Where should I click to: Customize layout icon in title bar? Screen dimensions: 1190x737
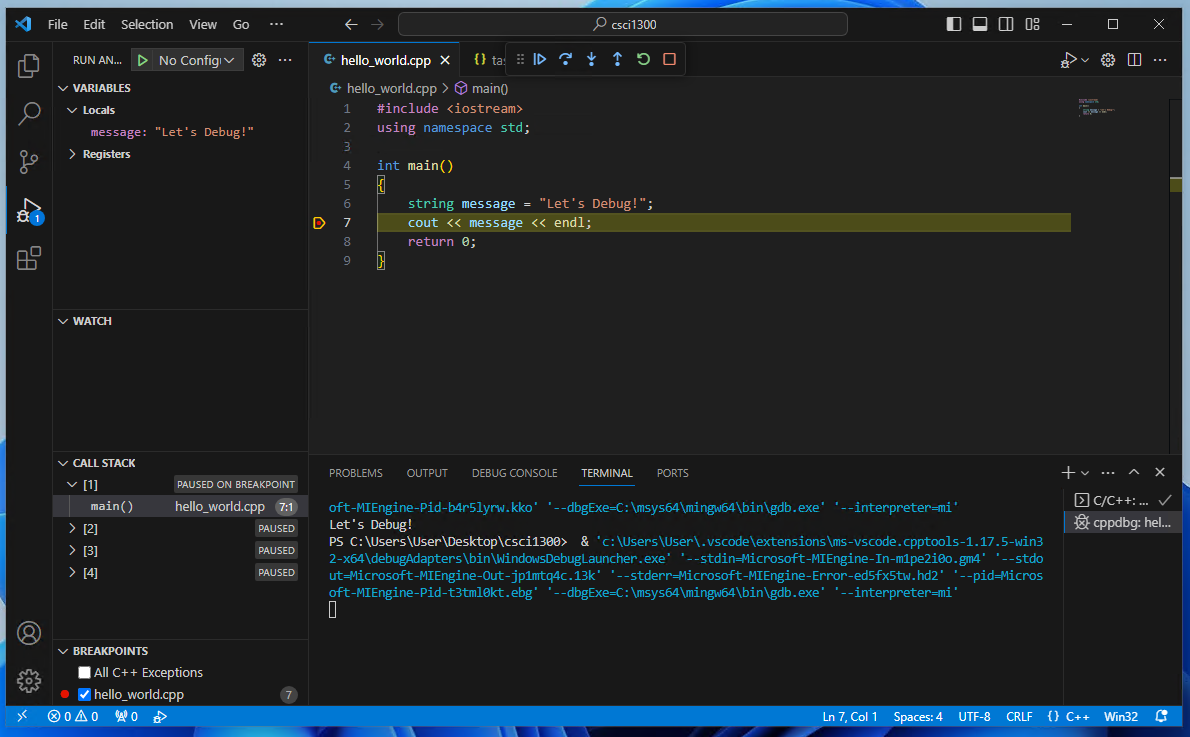[x=1033, y=24]
